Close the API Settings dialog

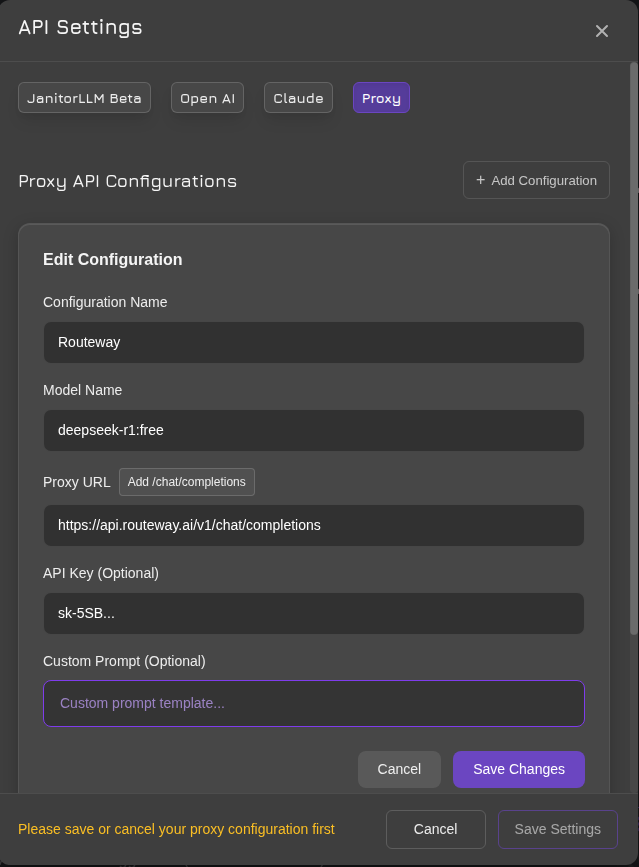click(x=601, y=31)
